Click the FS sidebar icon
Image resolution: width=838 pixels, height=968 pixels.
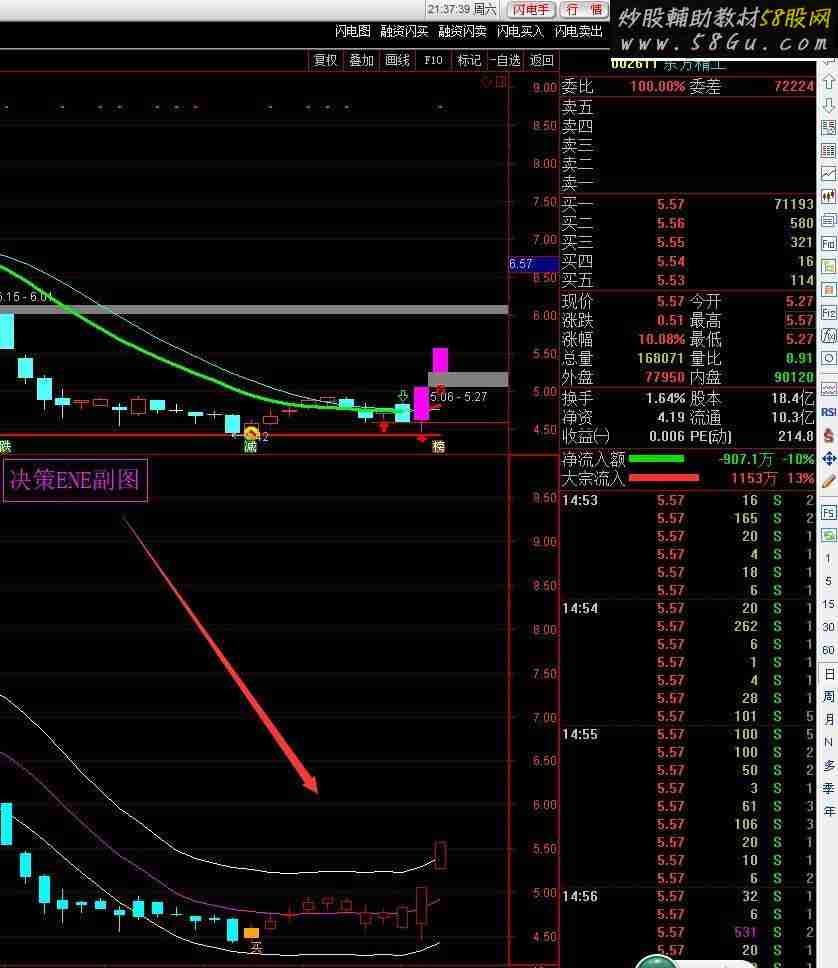coord(829,512)
